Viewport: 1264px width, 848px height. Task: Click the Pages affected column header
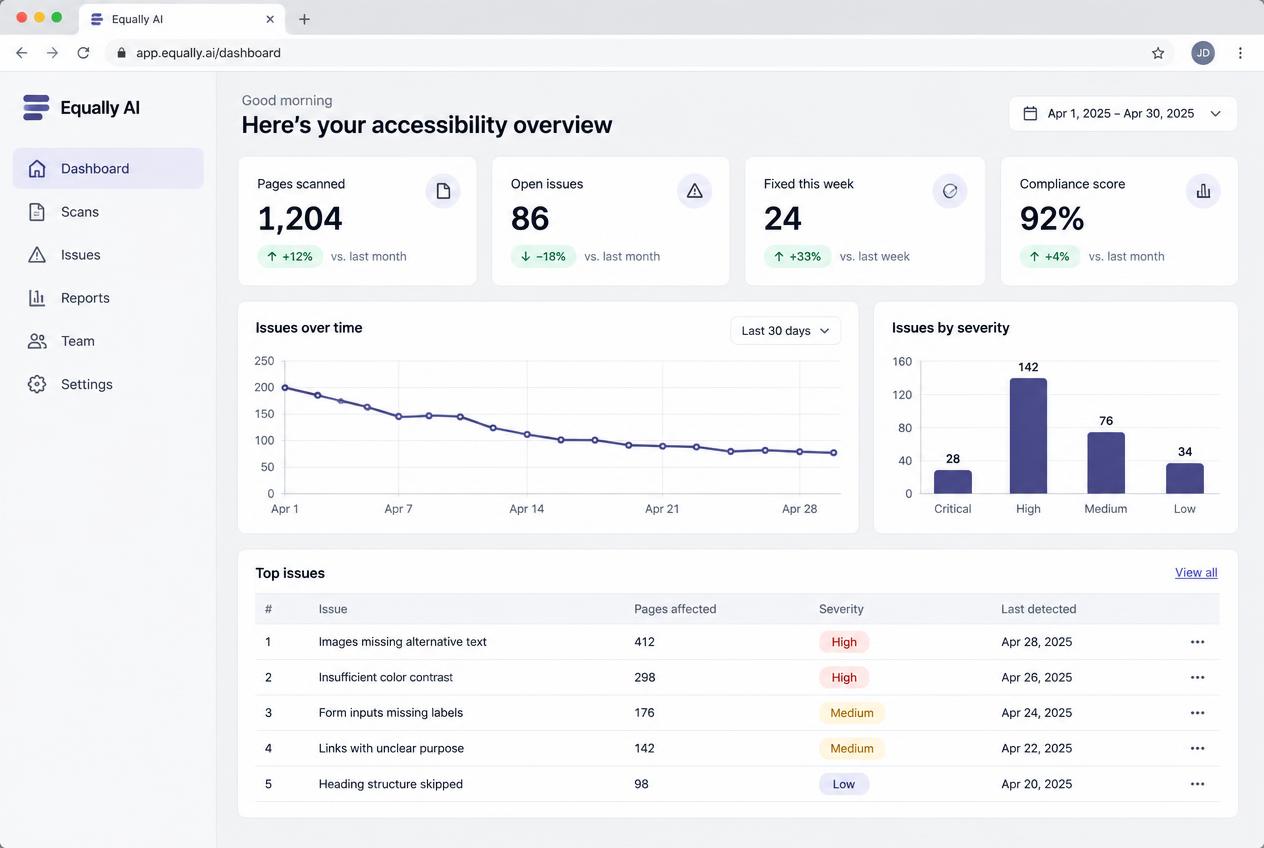tap(675, 609)
